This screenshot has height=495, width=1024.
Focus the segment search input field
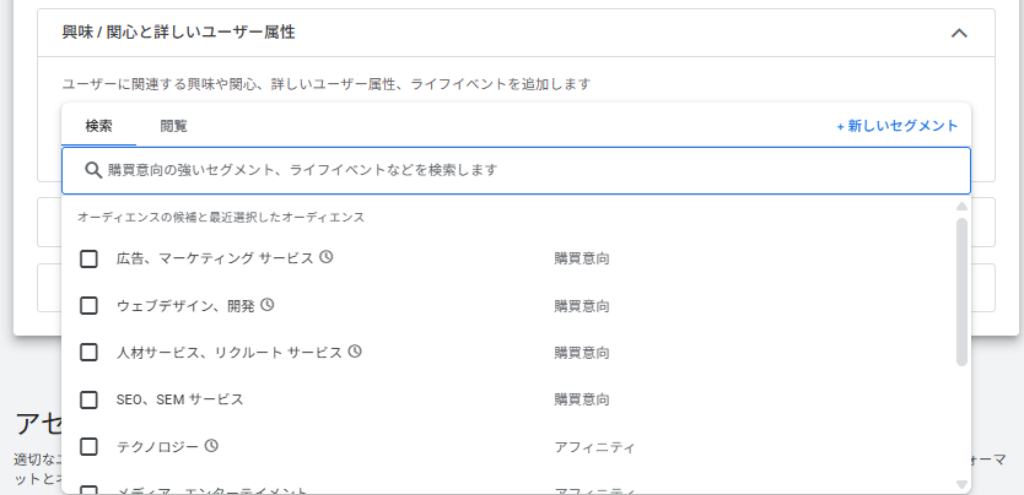click(516, 170)
